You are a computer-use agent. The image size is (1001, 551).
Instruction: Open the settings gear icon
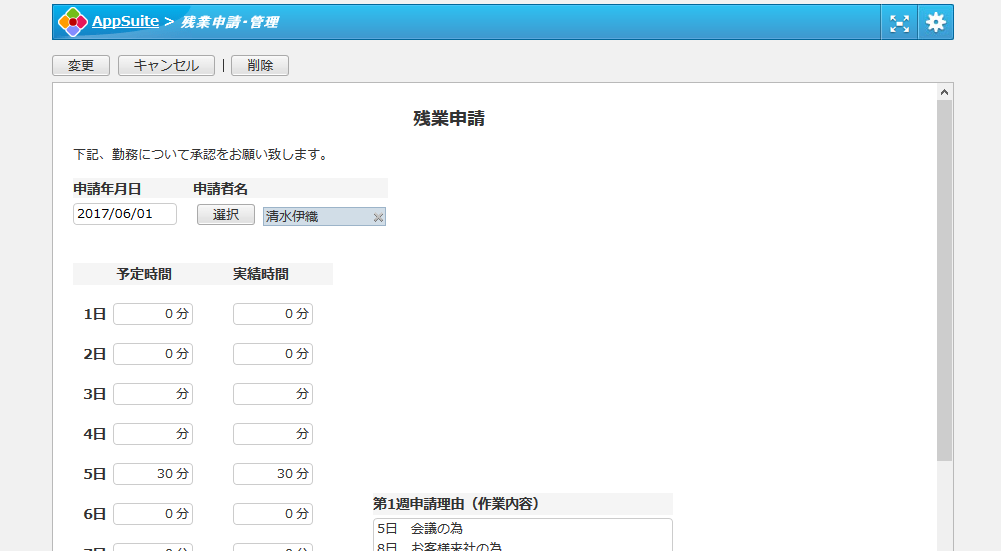(936, 22)
